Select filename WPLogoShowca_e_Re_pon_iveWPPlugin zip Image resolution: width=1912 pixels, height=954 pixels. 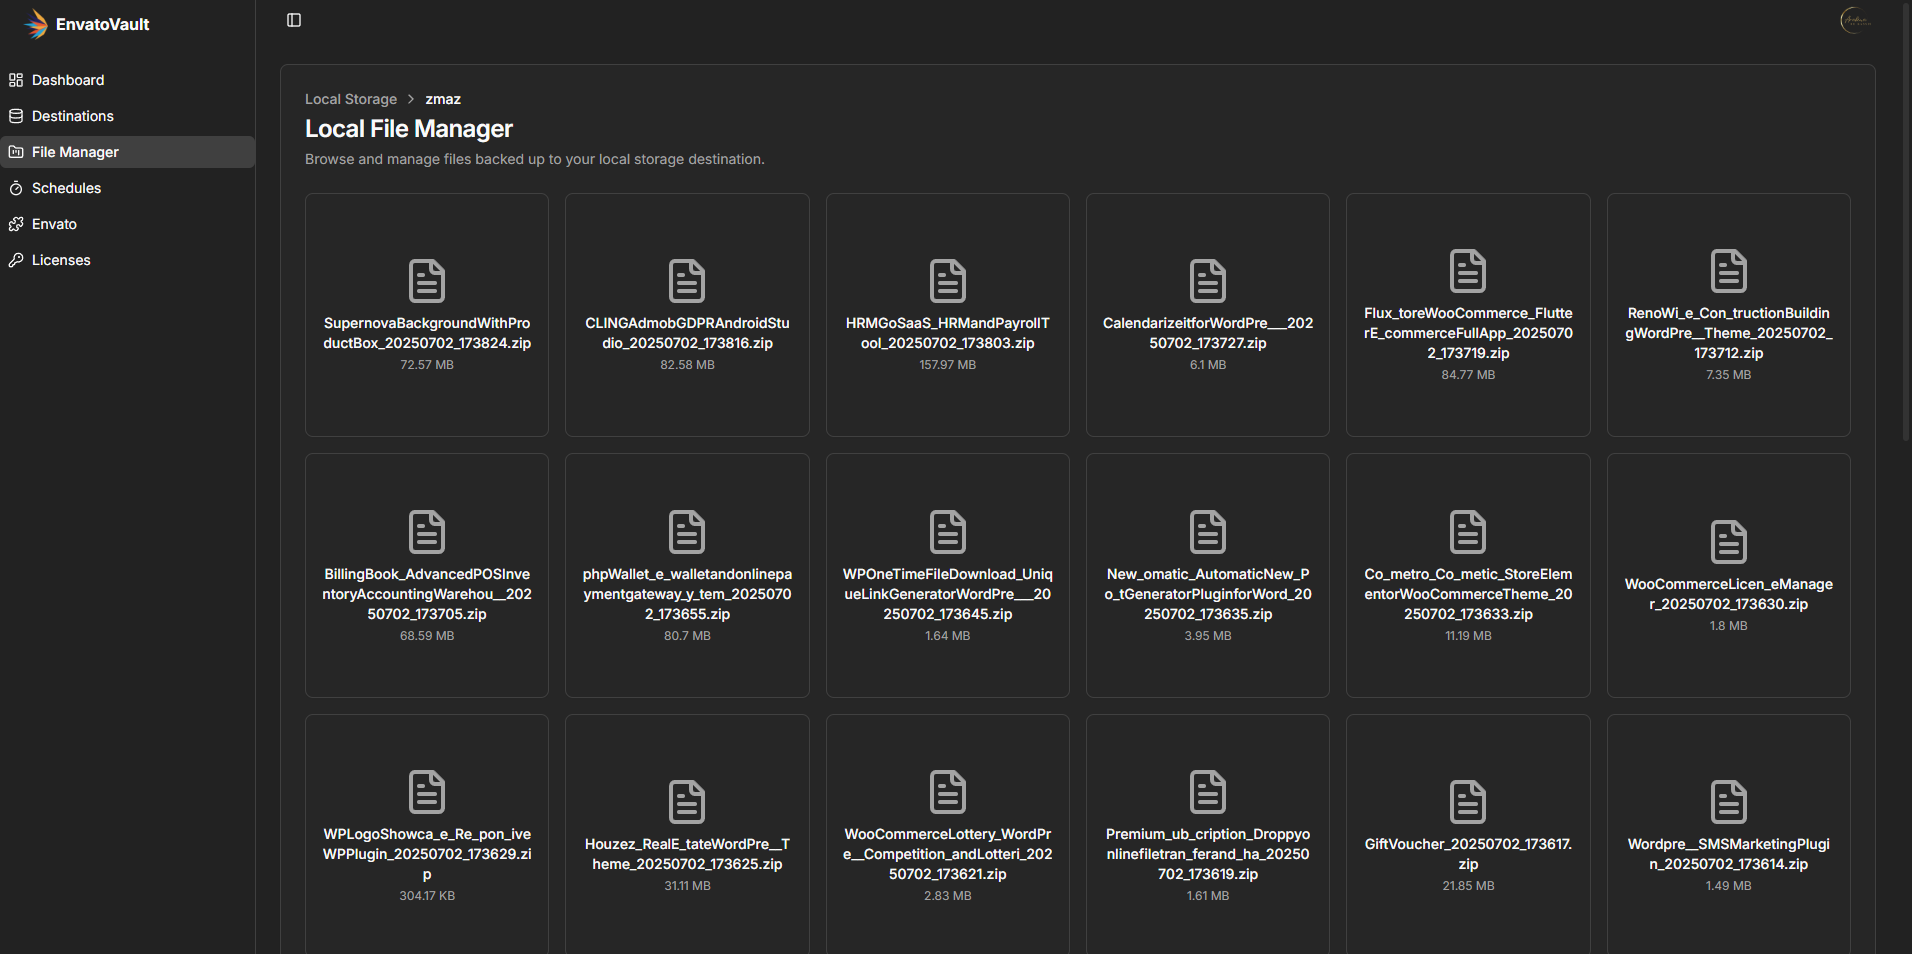click(x=427, y=854)
